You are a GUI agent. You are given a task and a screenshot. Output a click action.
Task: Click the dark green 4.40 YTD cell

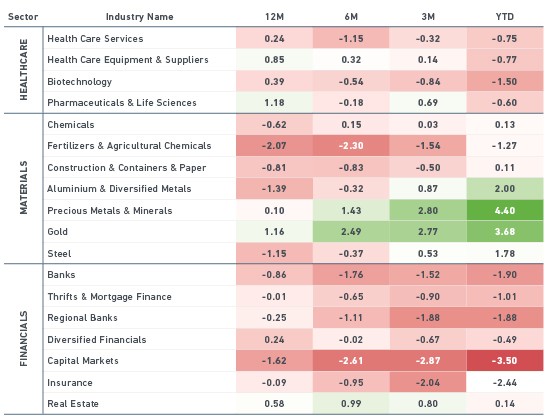point(505,211)
